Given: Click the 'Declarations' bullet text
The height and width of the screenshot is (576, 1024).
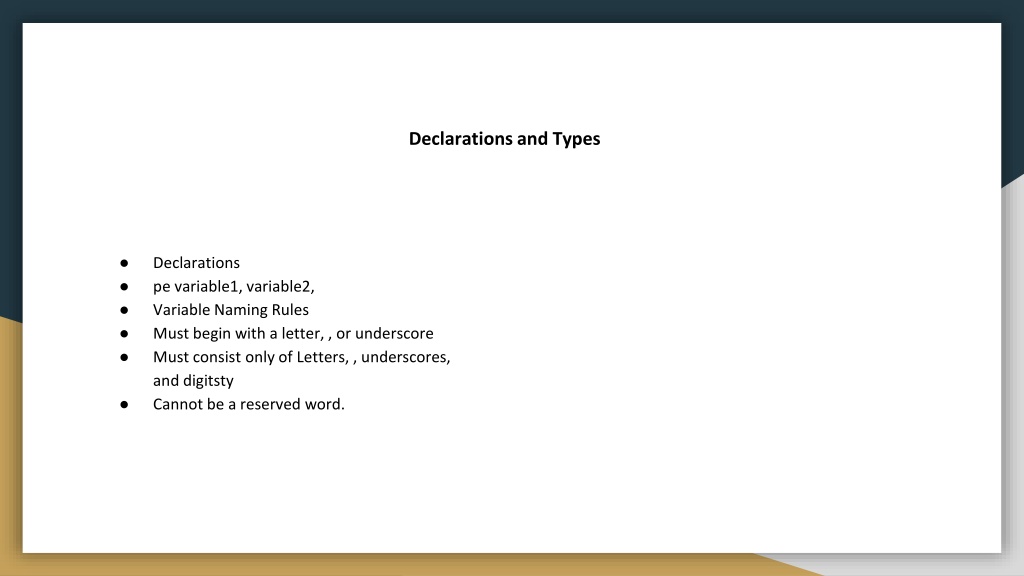Looking at the screenshot, I should coord(196,263).
